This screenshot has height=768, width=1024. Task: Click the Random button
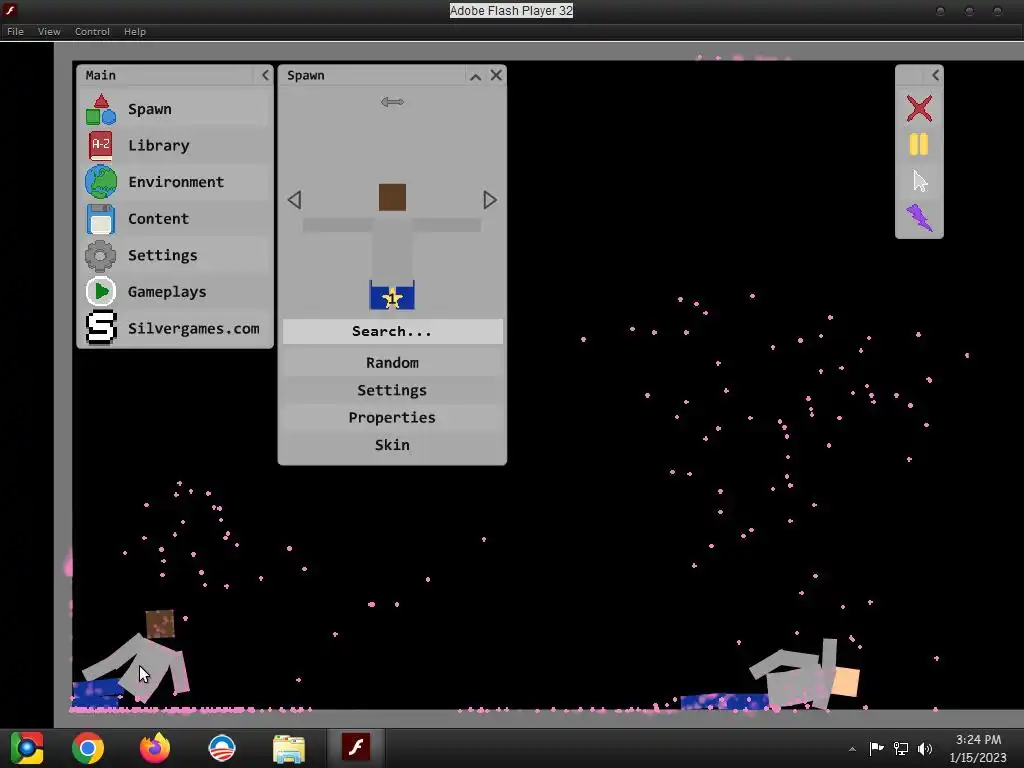pyautogui.click(x=392, y=362)
